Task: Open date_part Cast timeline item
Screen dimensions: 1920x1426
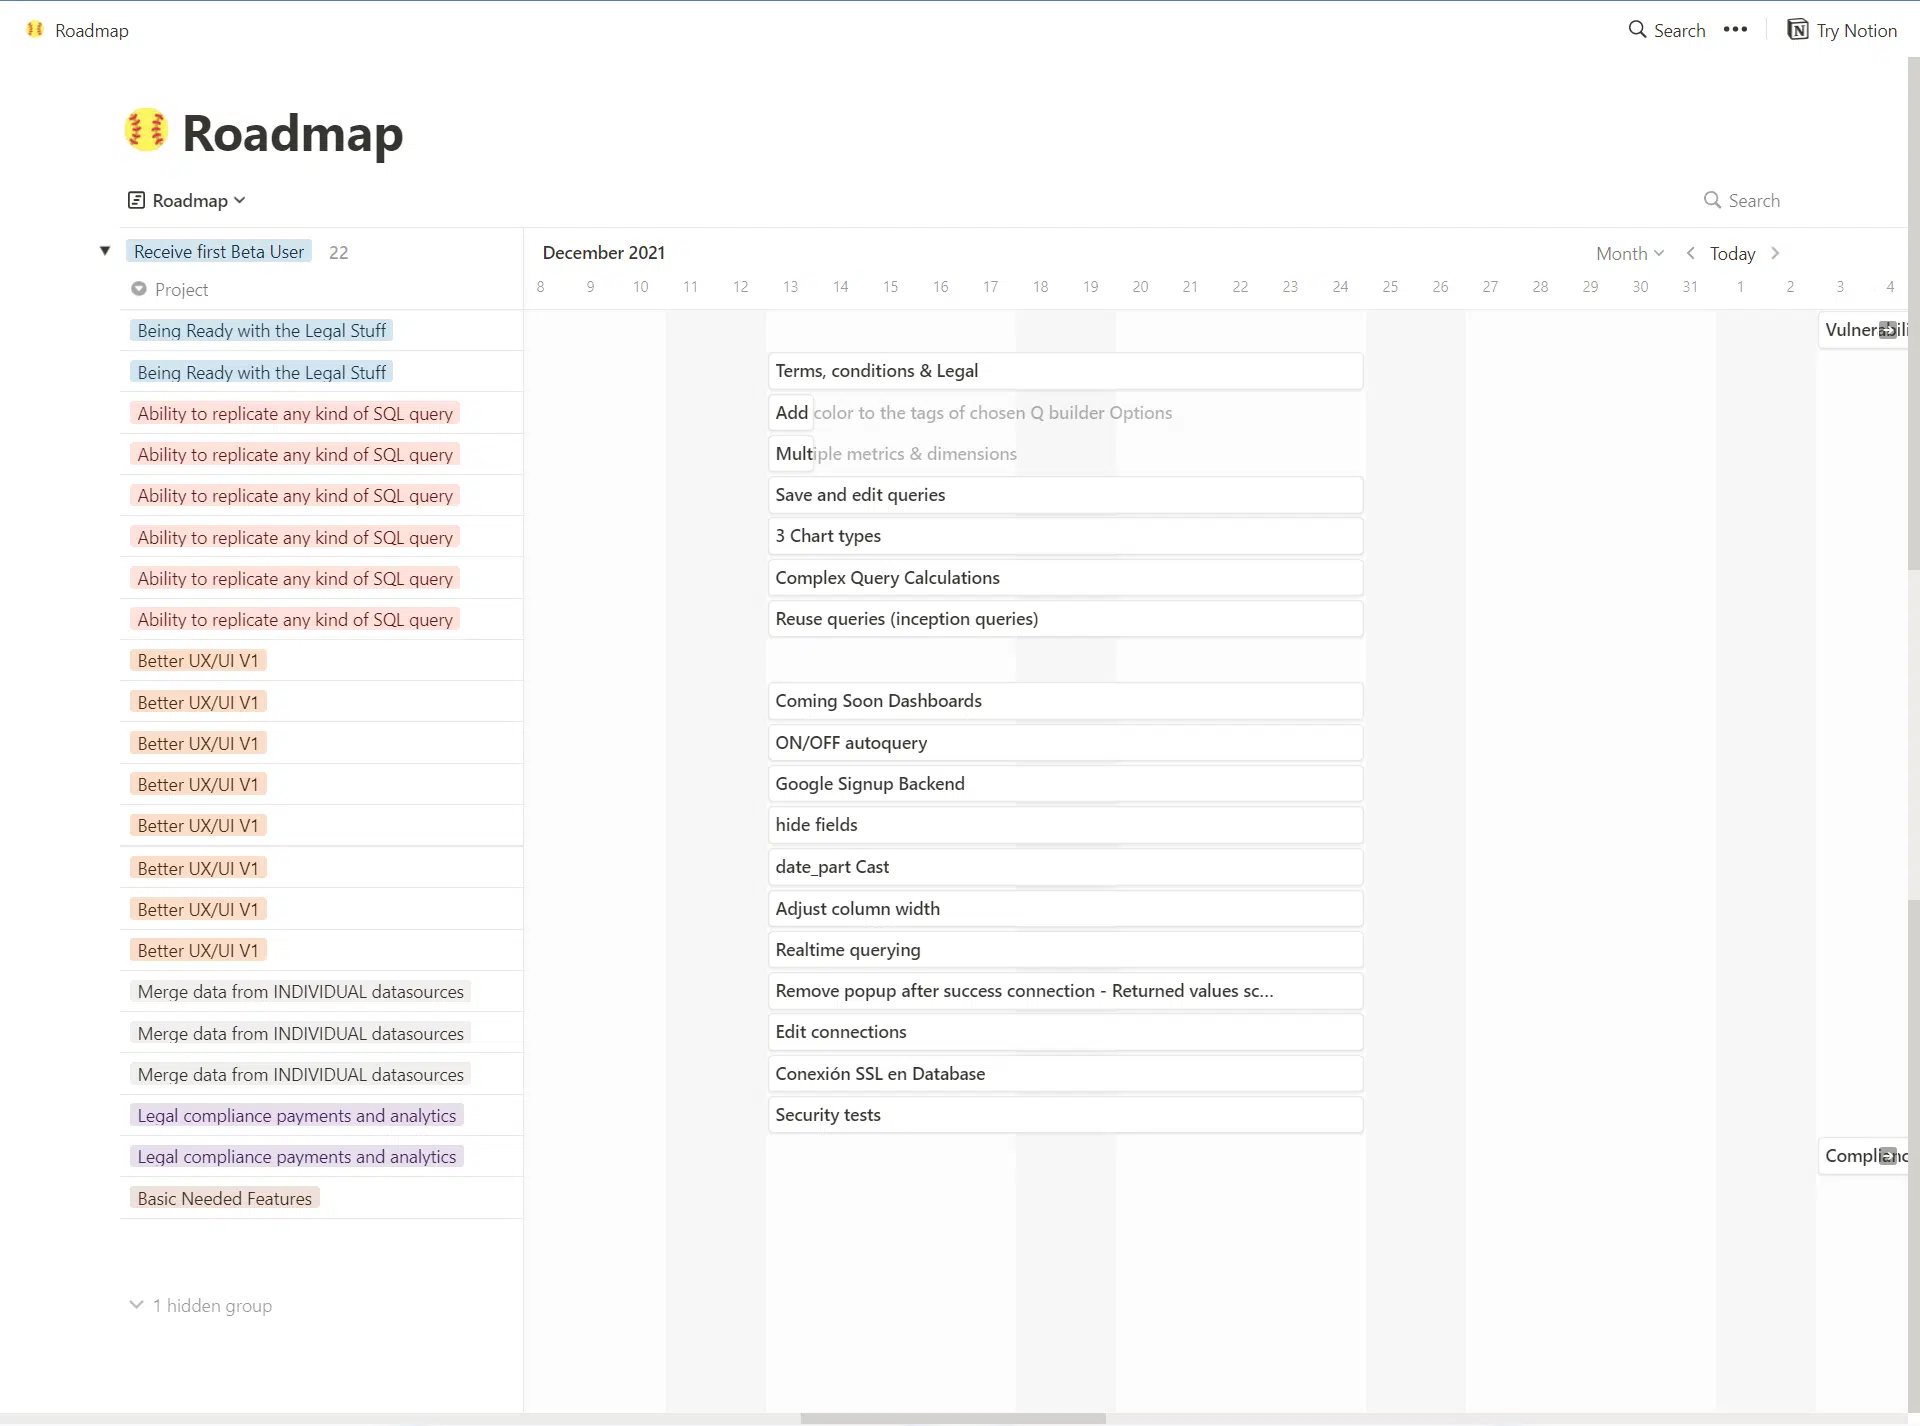Action: pyautogui.click(x=1065, y=867)
